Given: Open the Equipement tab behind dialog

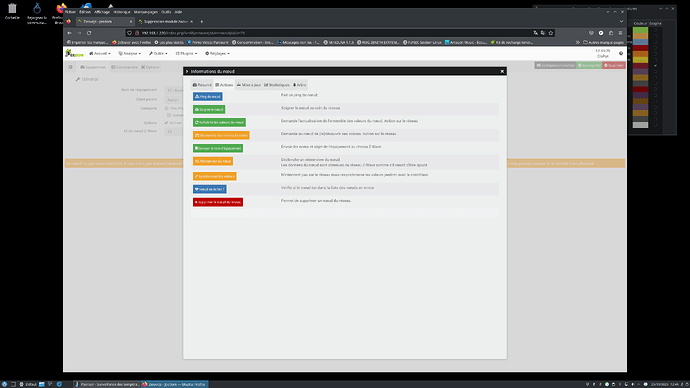Looking at the screenshot, I should [x=93, y=67].
